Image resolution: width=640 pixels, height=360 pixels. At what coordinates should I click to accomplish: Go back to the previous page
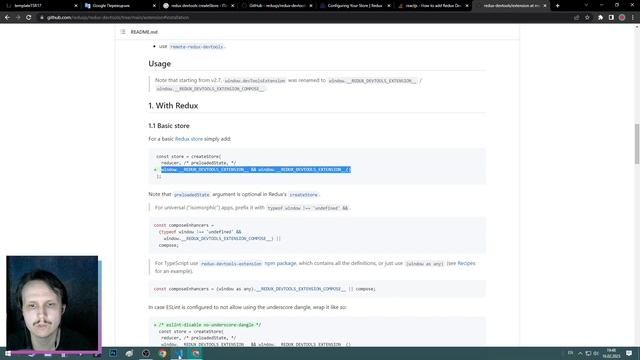click(x=7, y=18)
